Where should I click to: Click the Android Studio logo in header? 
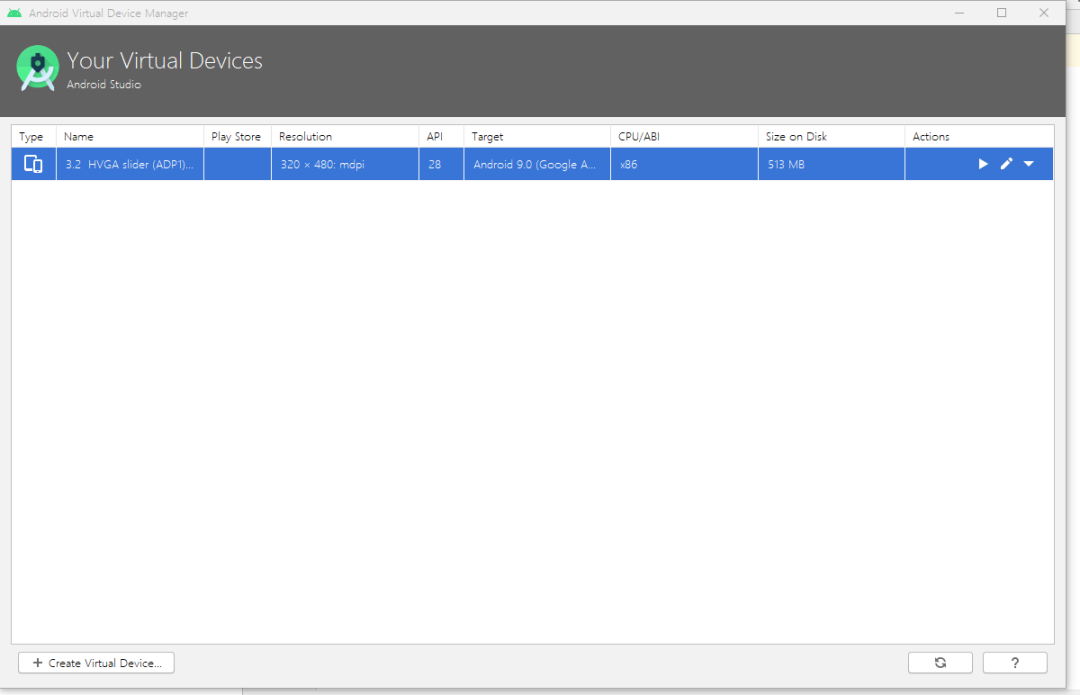click(37, 68)
